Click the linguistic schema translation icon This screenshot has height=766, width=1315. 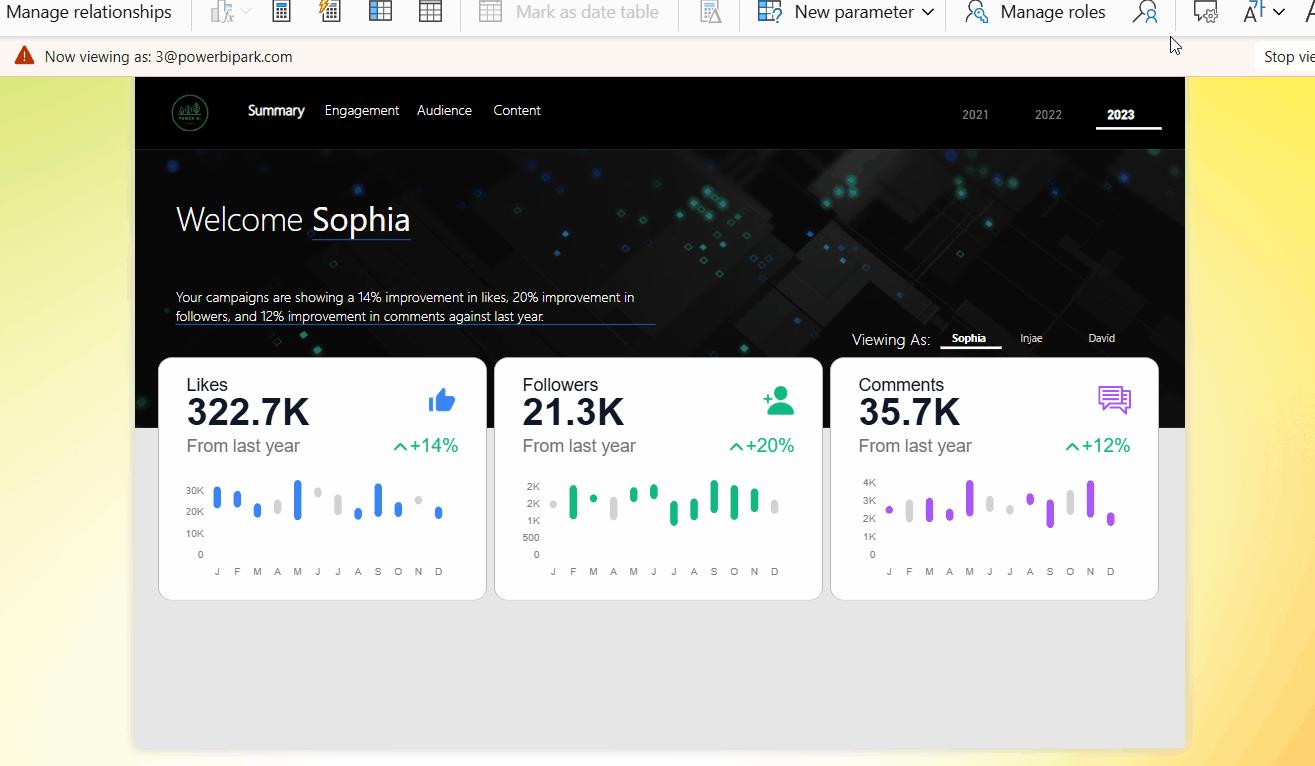click(x=1255, y=12)
